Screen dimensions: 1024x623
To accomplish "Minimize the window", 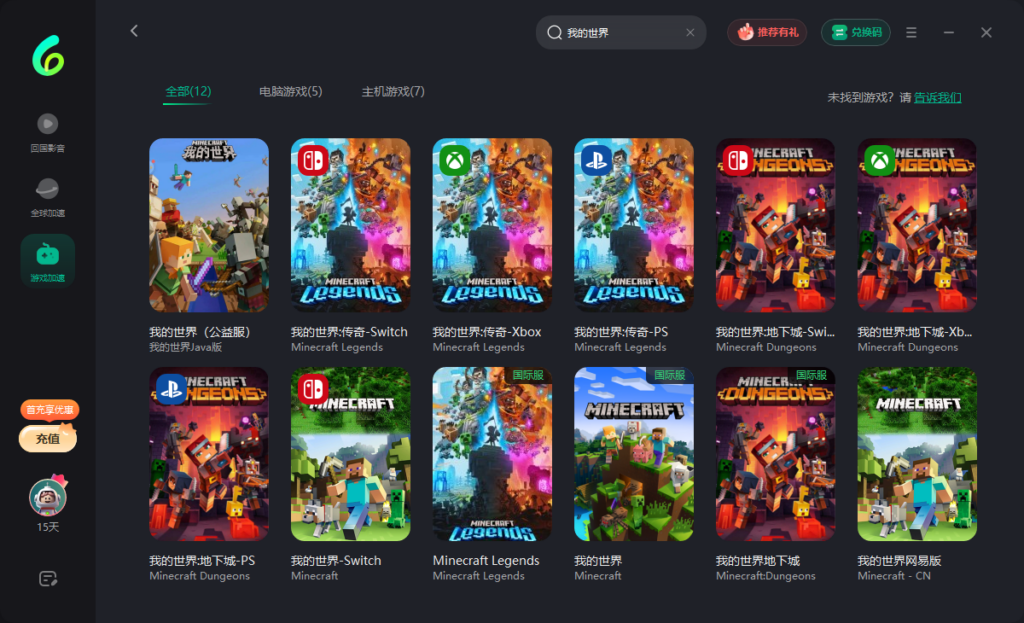I will pos(949,32).
